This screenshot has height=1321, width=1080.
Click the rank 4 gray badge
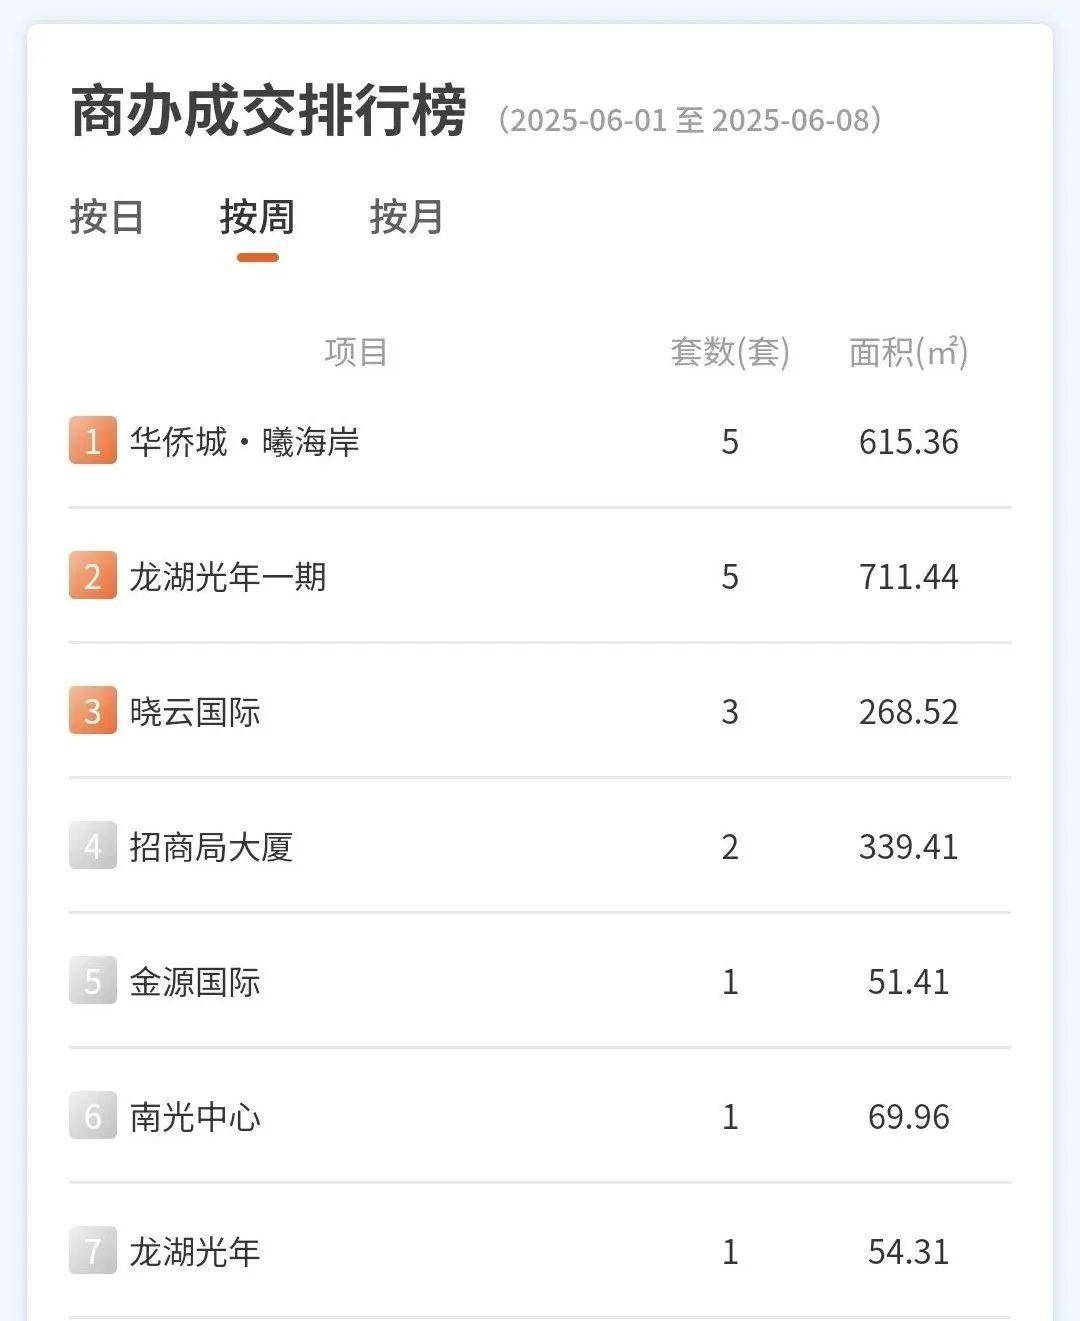[x=93, y=846]
